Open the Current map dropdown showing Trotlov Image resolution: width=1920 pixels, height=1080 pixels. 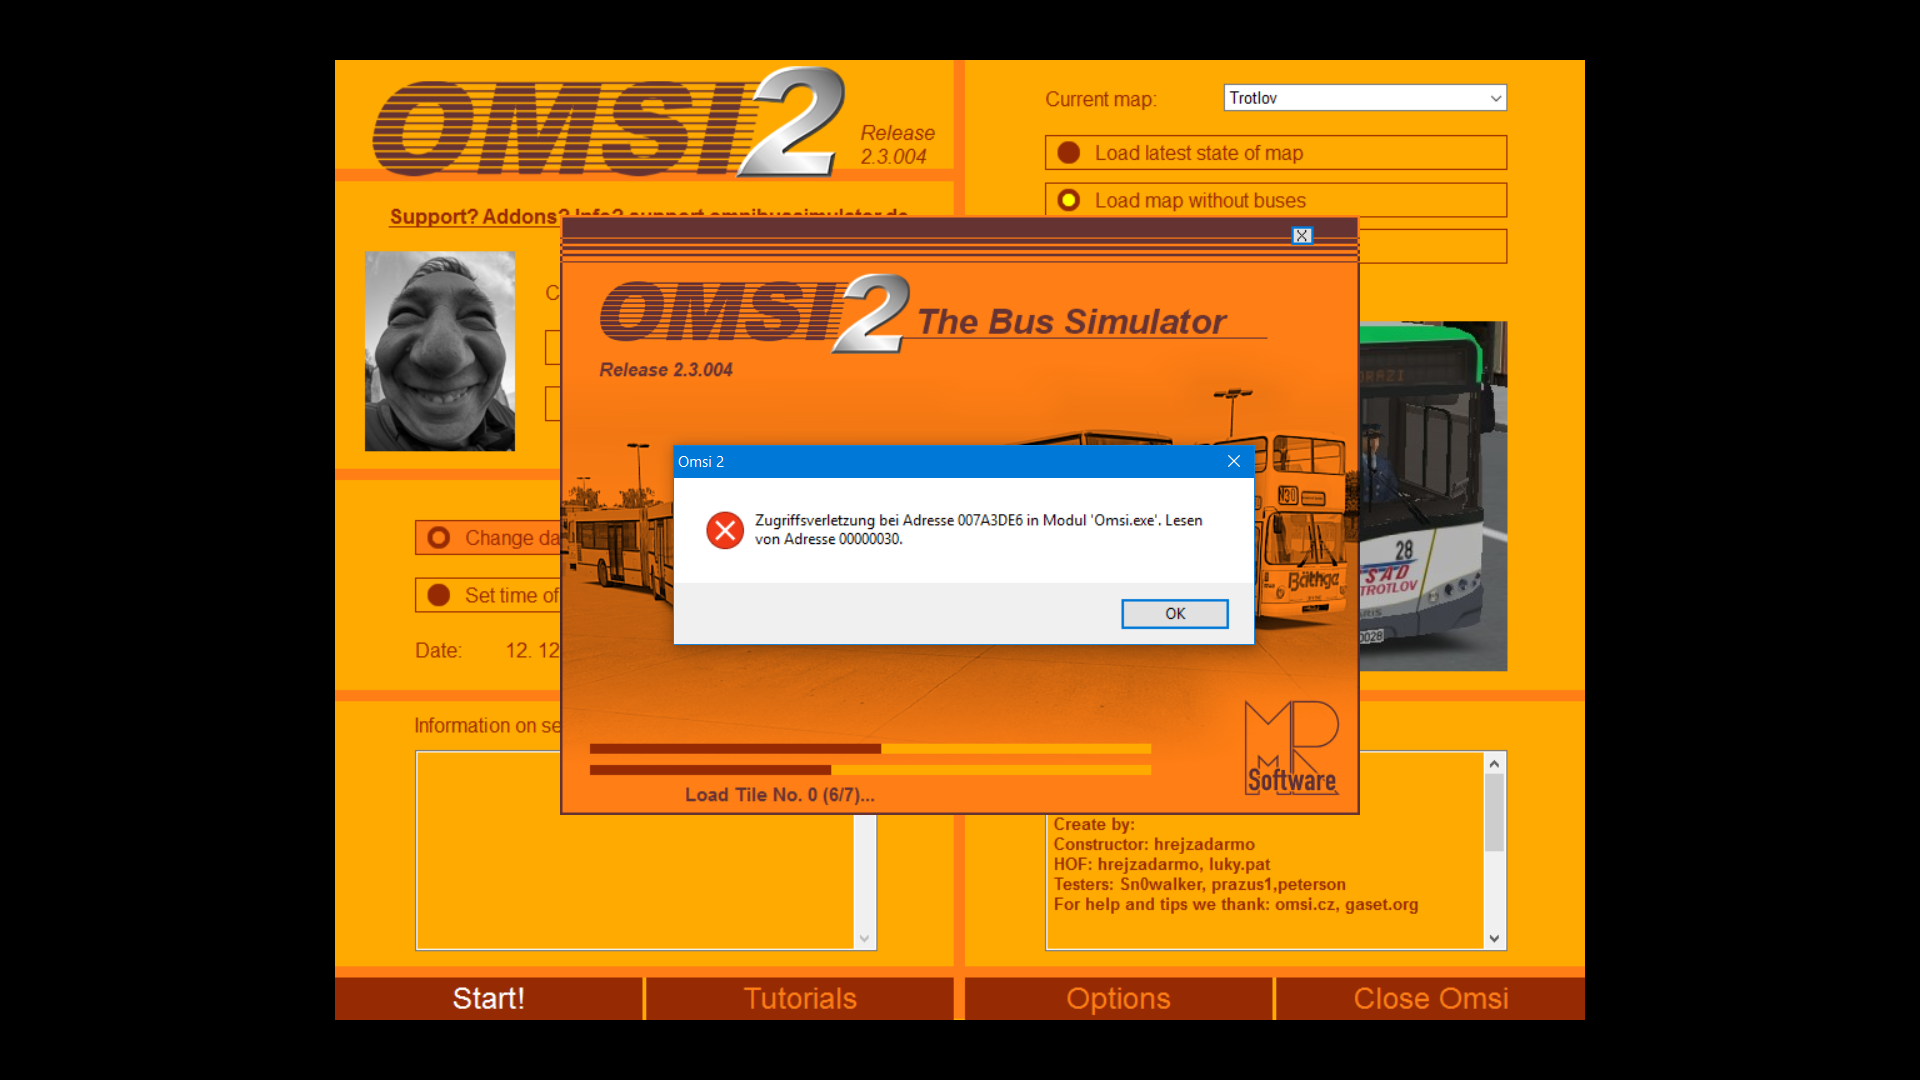click(x=1364, y=98)
